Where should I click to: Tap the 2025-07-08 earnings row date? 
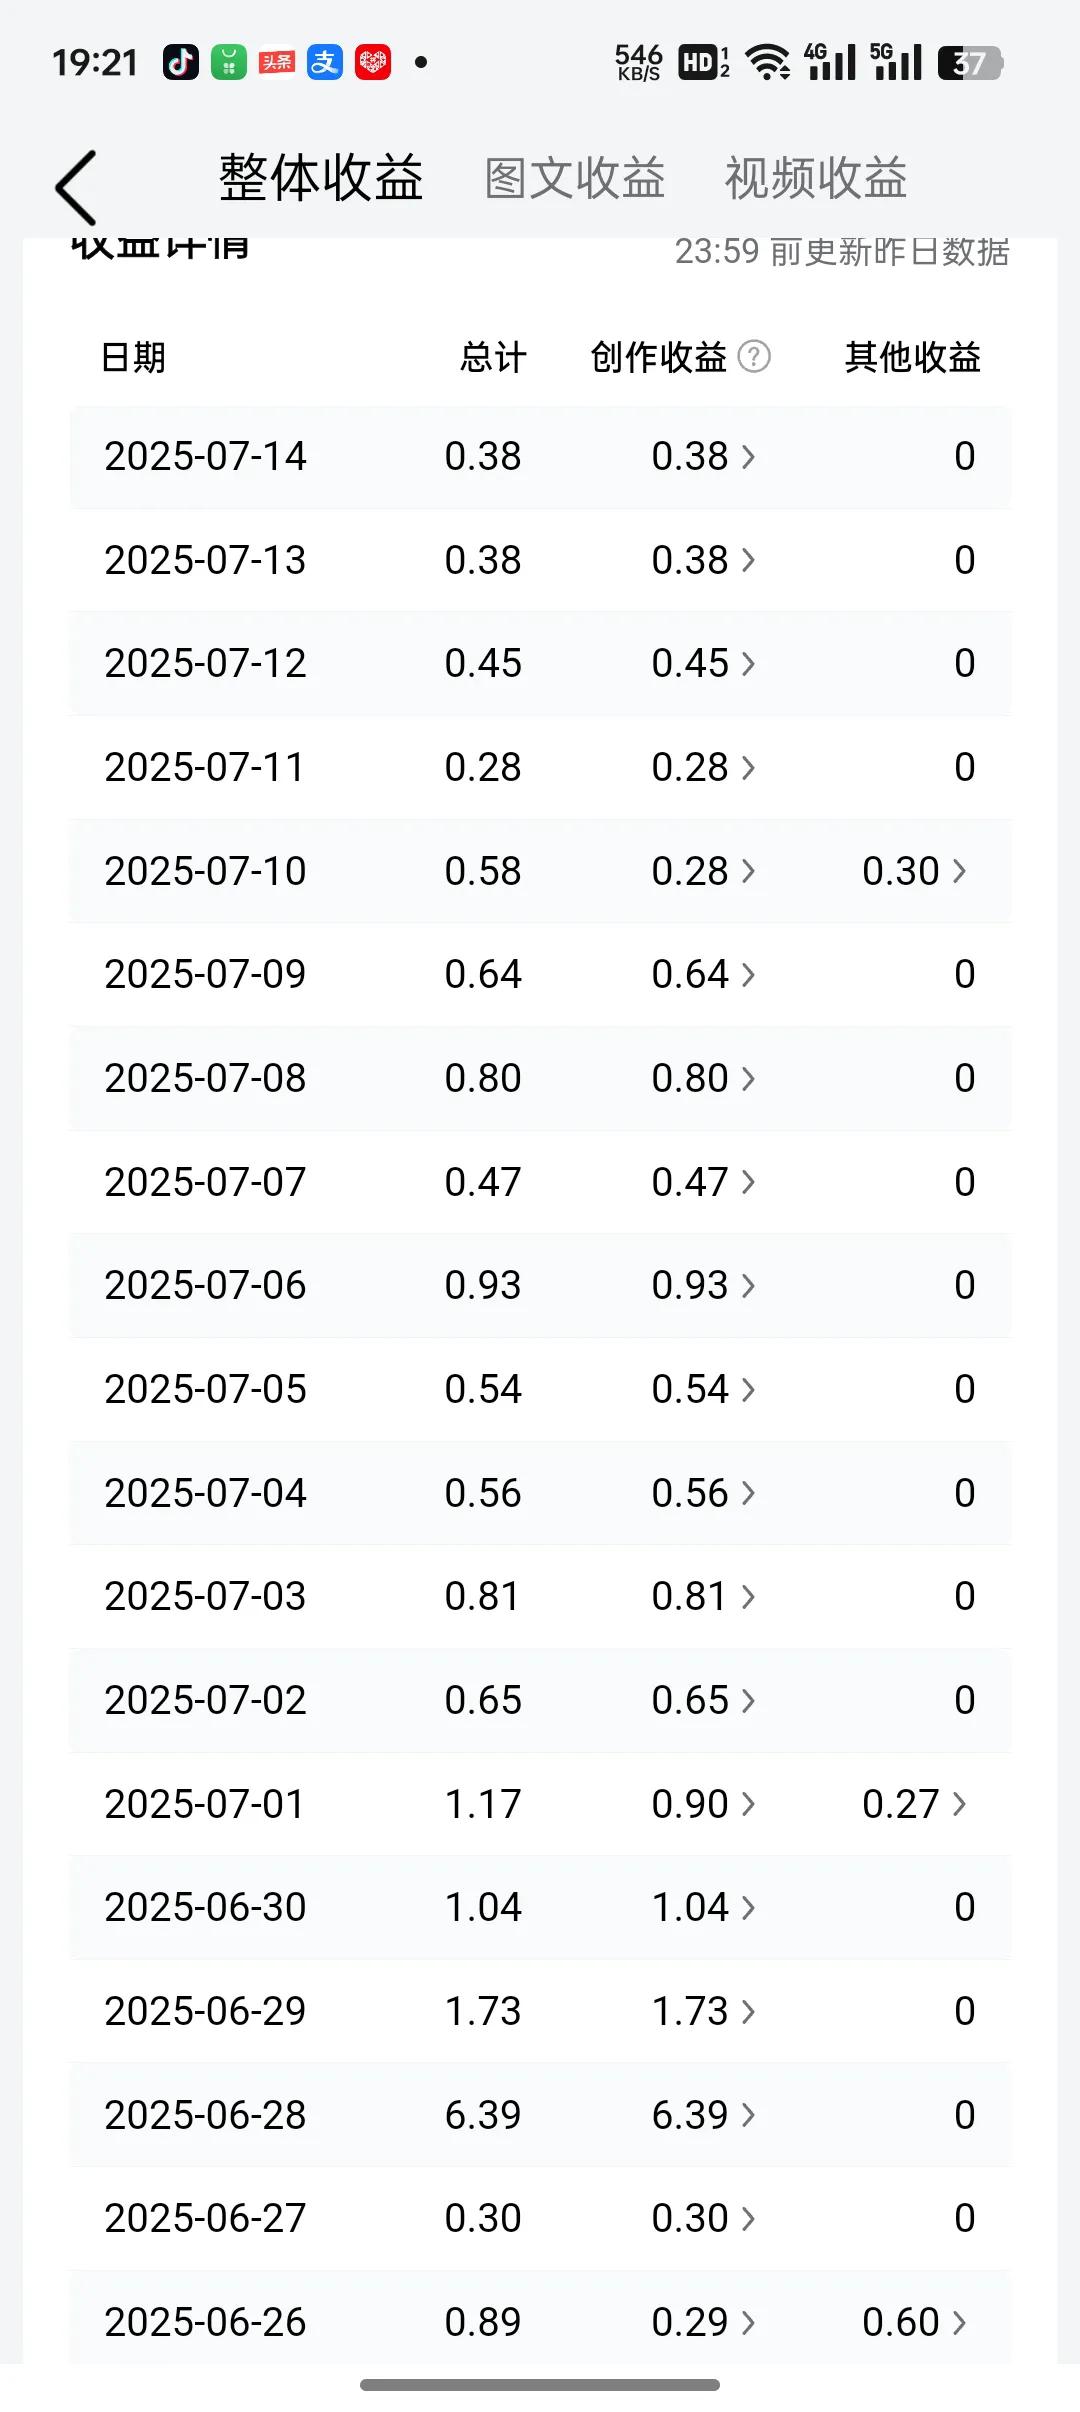205,1078
